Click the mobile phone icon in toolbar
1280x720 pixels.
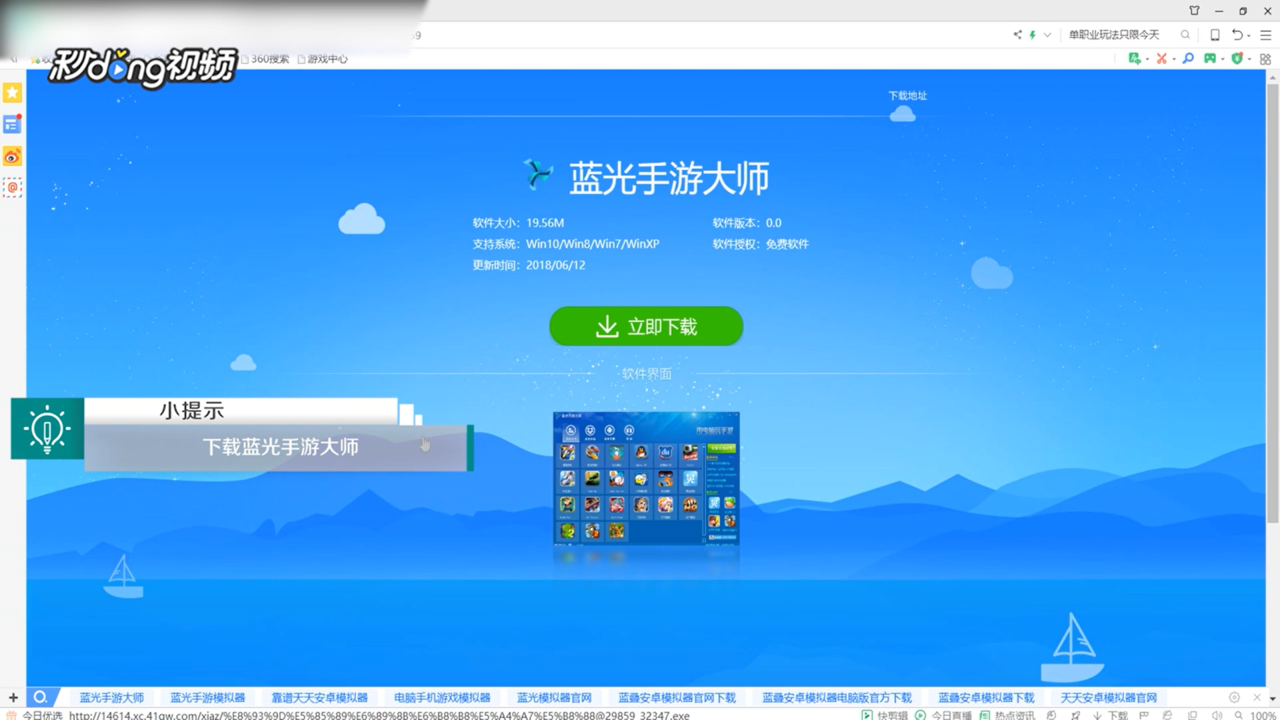(1215, 35)
